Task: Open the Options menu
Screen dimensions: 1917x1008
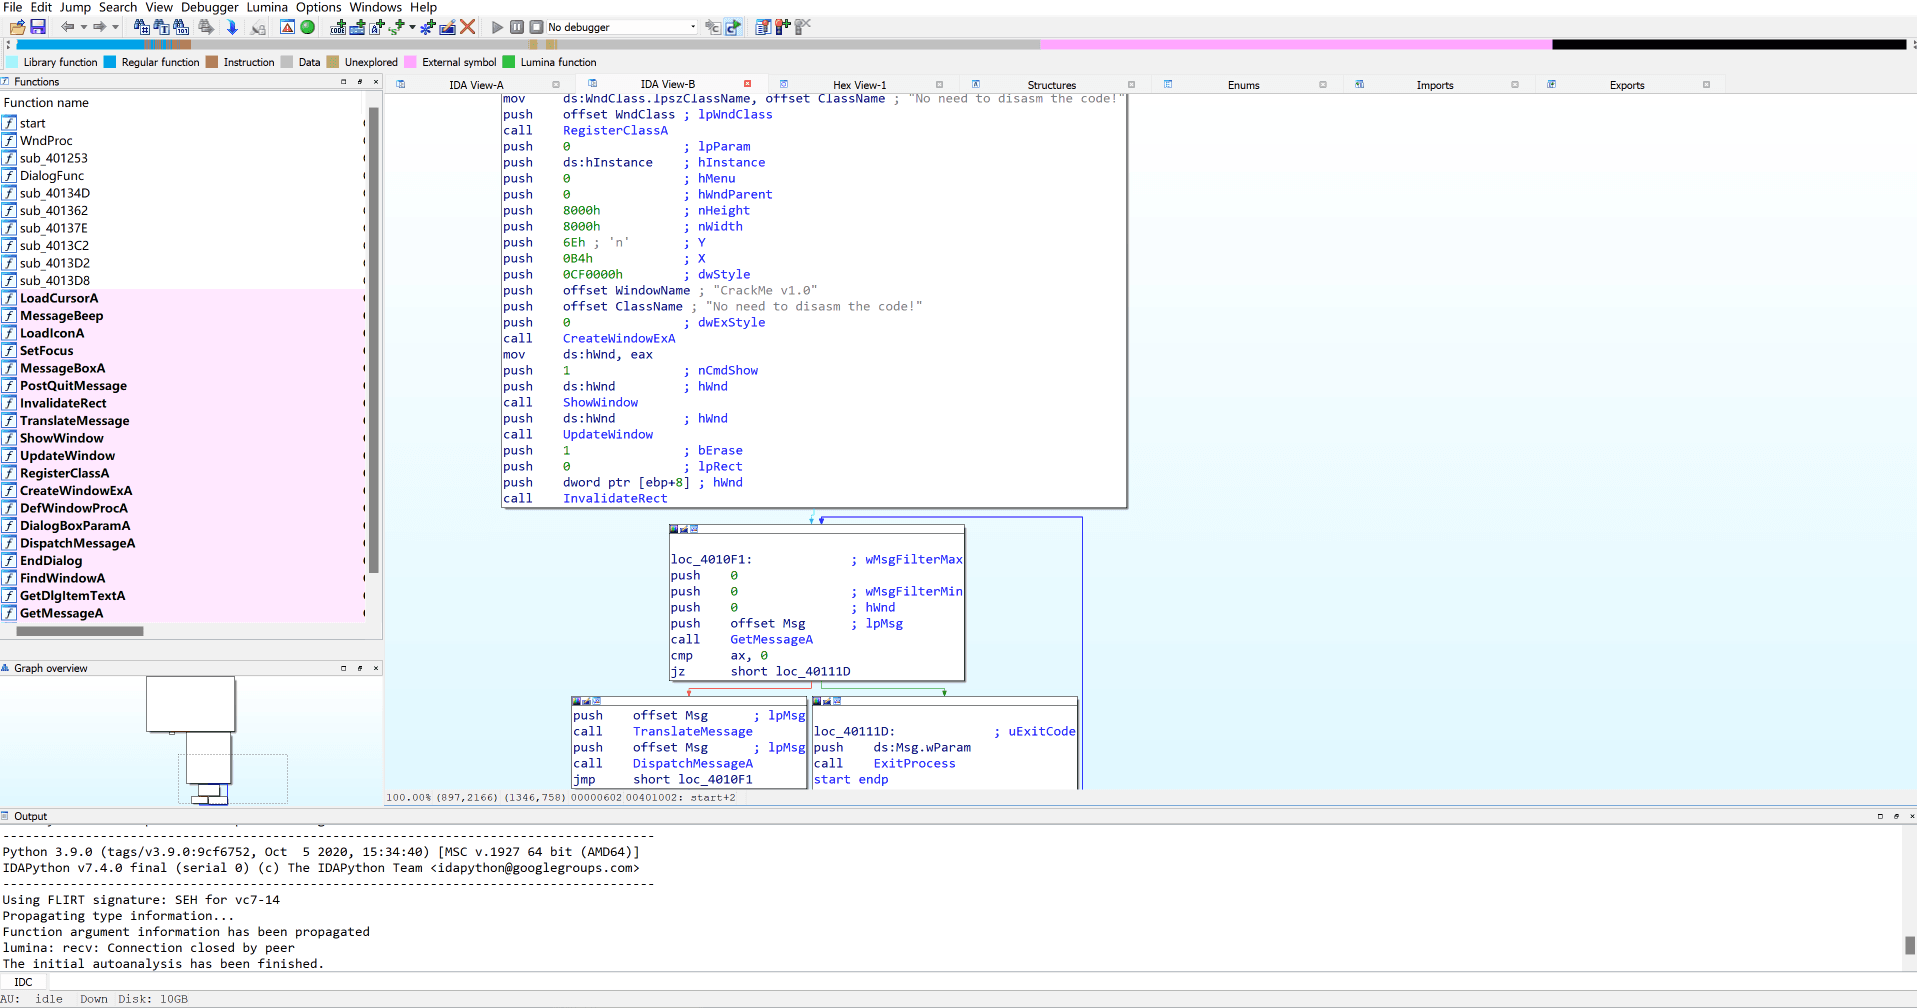Action: (318, 7)
